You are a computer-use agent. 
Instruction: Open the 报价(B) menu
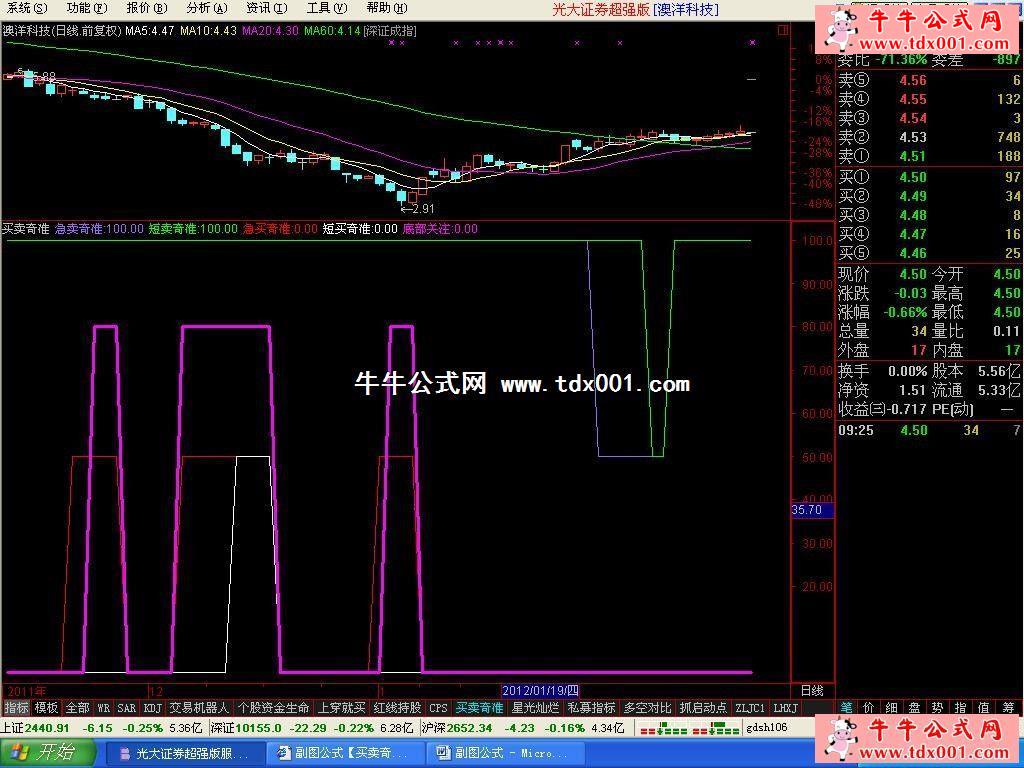(147, 8)
